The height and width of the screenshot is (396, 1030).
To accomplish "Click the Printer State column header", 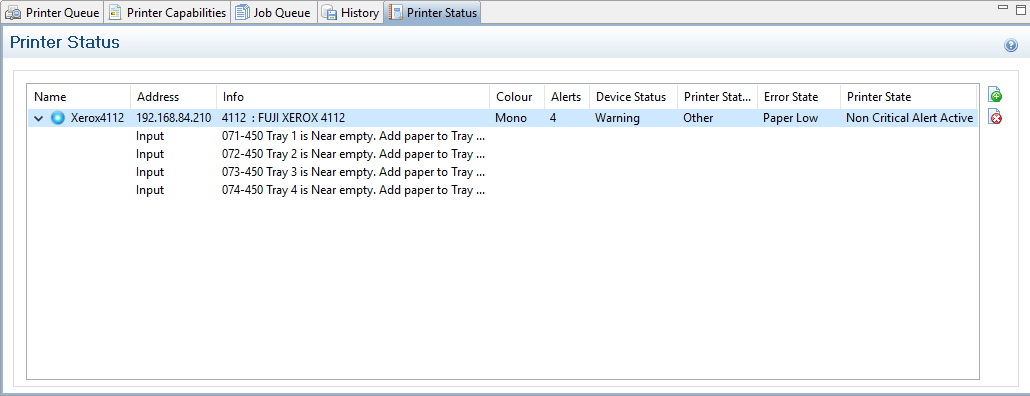I will tap(909, 97).
